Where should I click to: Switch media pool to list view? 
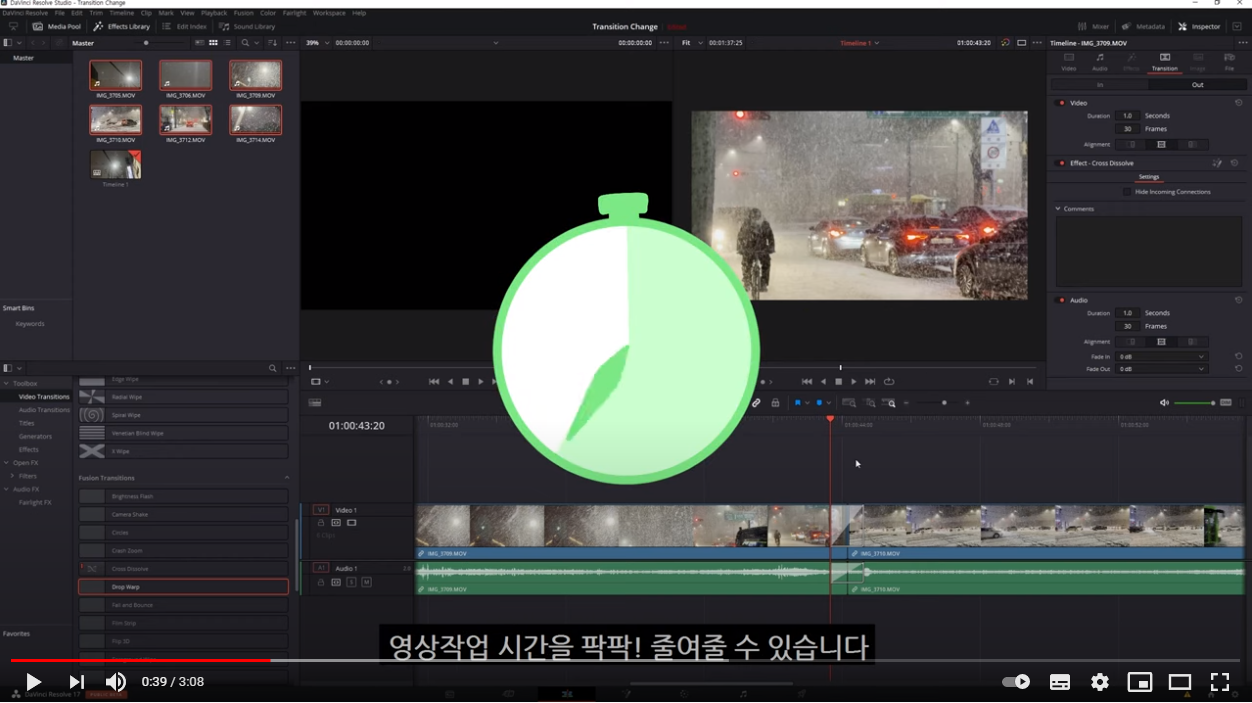227,43
